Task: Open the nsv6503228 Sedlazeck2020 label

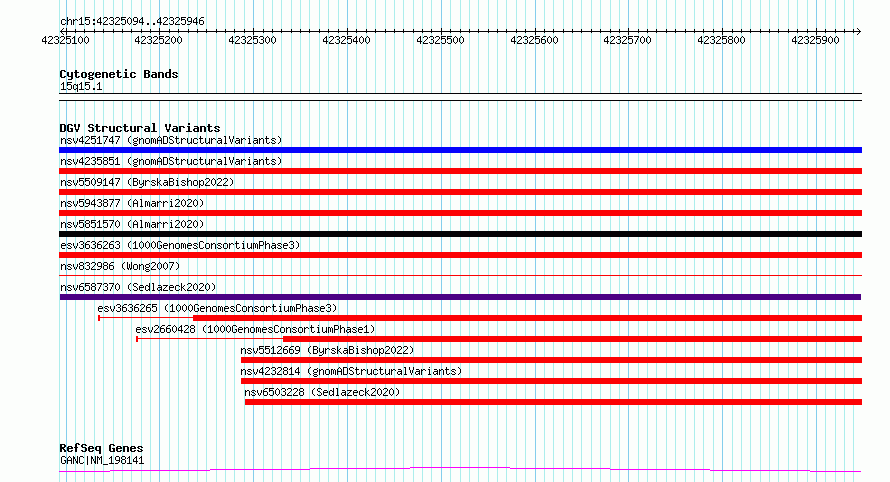Action: point(322,392)
